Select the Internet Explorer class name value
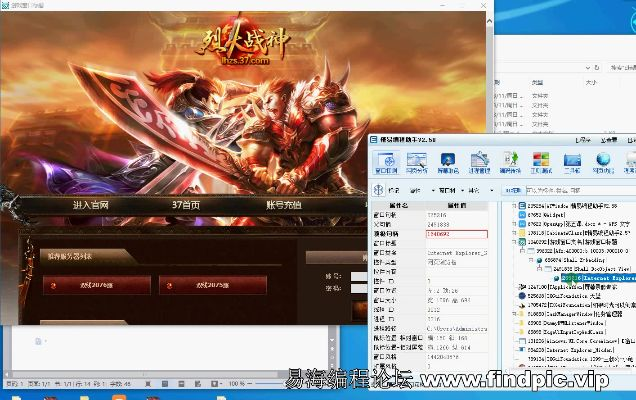Image resolution: width=636 pixels, height=400 pixels. click(457, 253)
